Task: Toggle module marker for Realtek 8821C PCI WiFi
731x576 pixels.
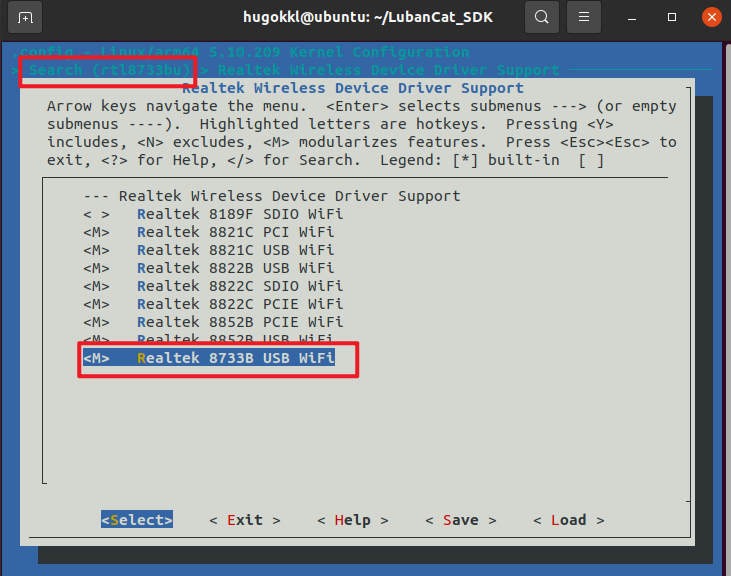Action: 96,231
